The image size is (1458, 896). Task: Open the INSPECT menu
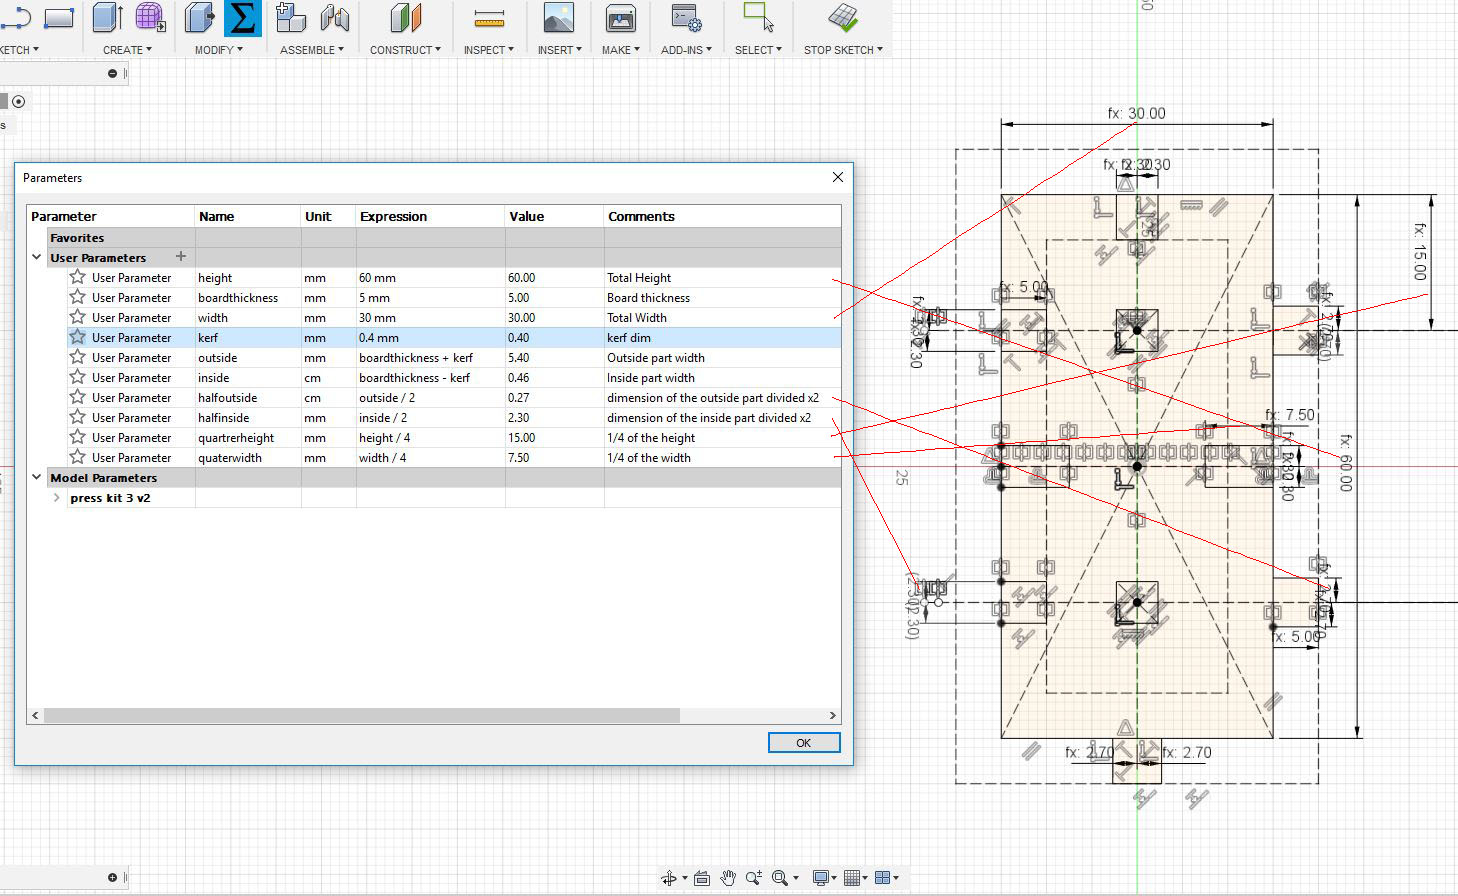pyautogui.click(x=488, y=49)
